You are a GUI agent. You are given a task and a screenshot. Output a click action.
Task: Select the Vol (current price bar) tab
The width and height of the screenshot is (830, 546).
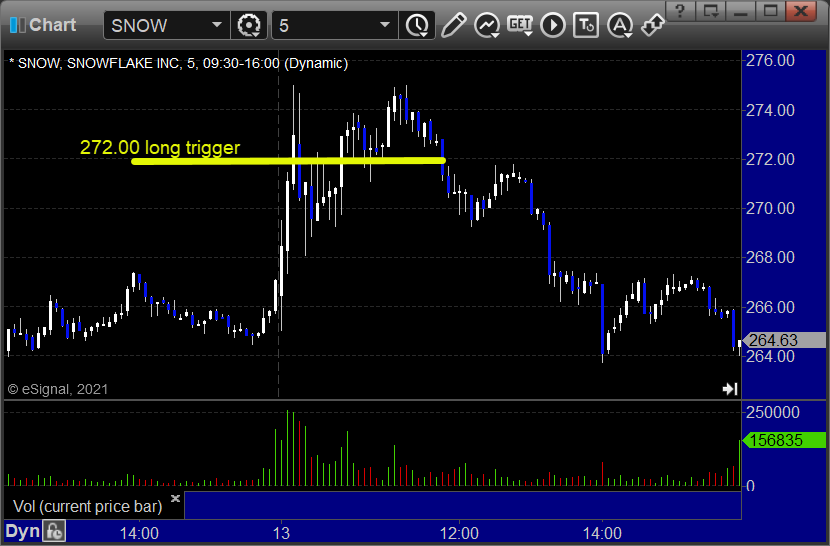tap(87, 506)
